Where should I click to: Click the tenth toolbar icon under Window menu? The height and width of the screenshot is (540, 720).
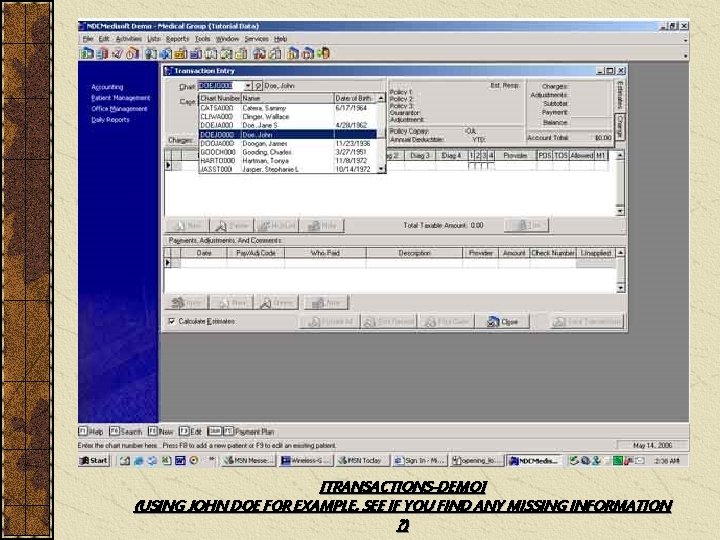coord(226,54)
